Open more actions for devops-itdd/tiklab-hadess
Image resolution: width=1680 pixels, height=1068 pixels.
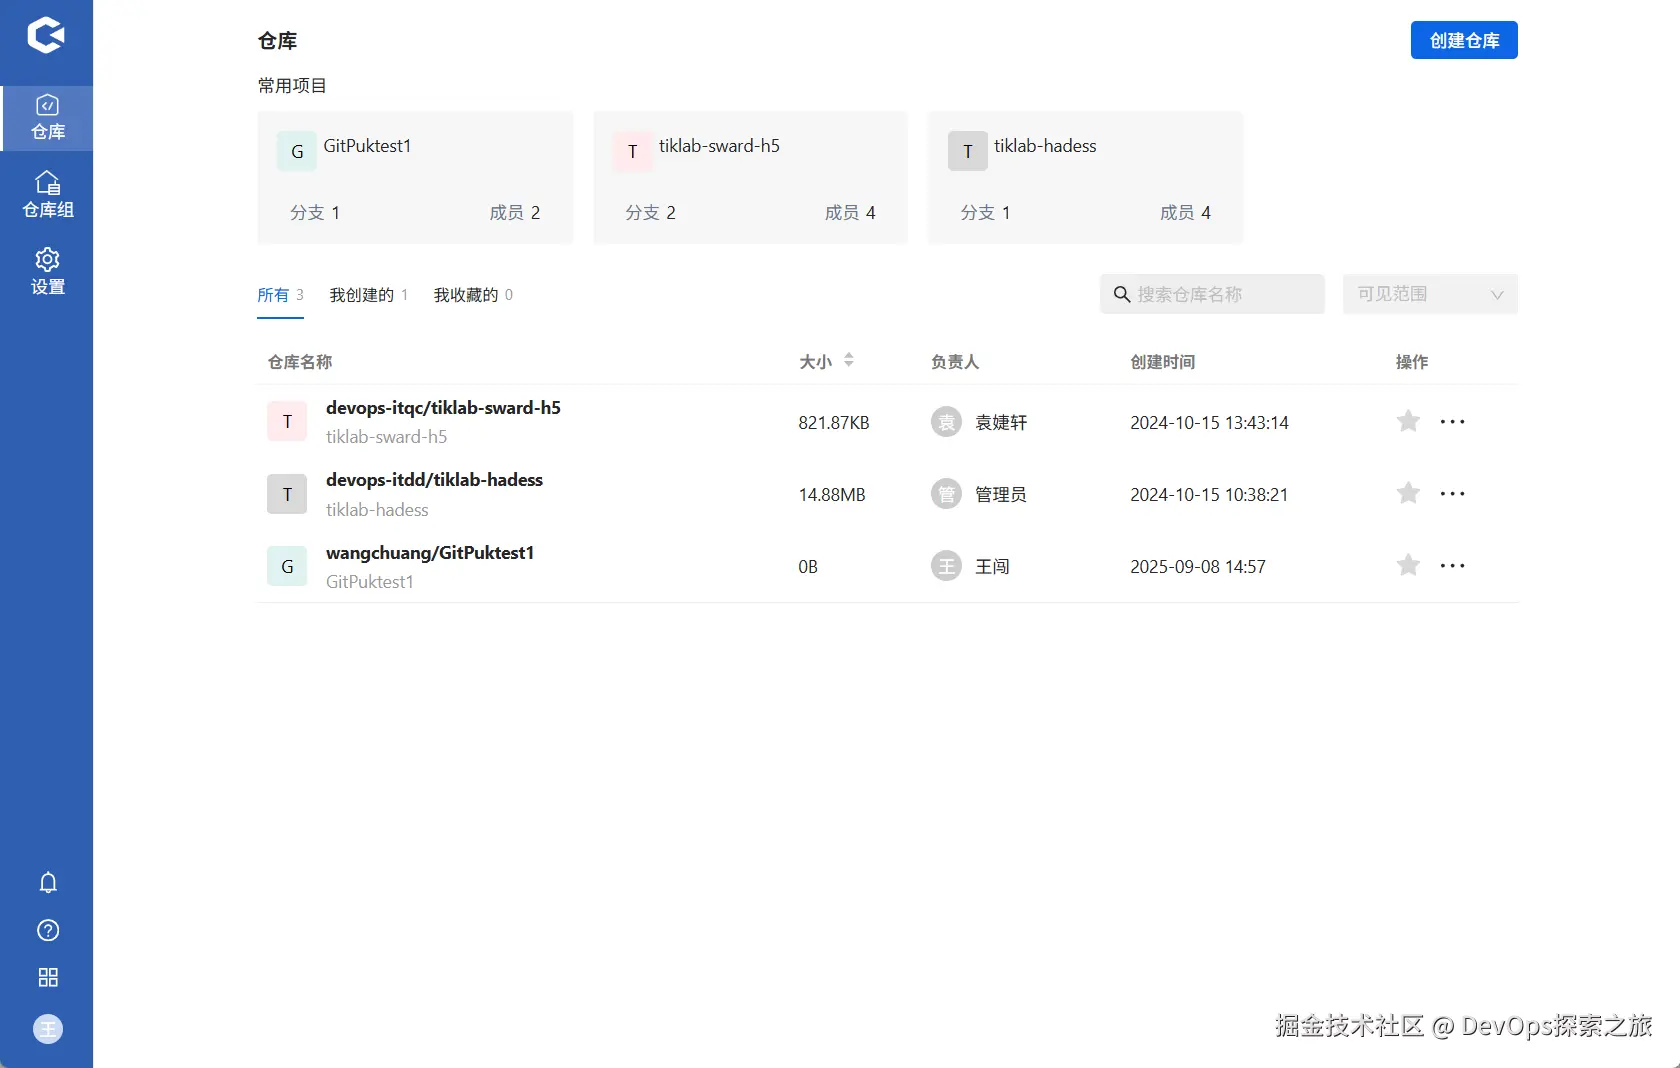1452,494
